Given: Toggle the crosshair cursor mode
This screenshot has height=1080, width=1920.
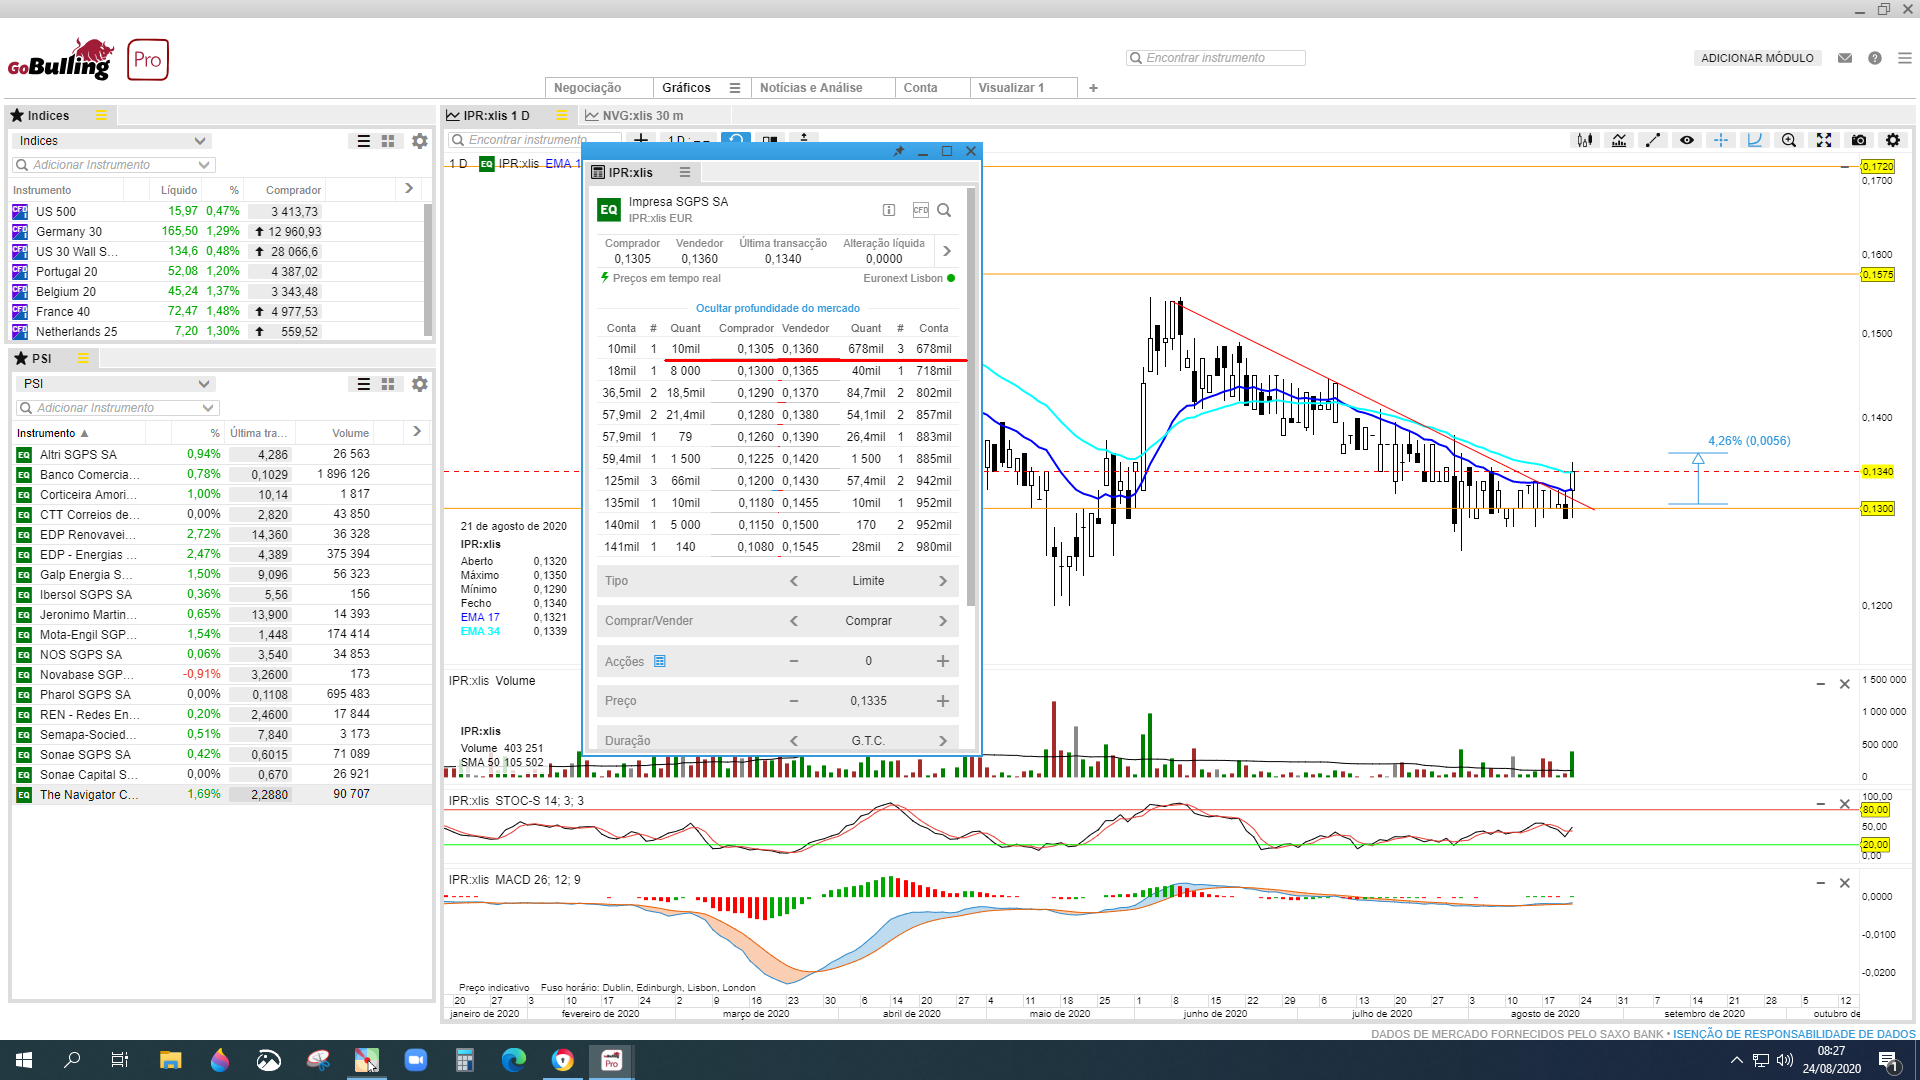Looking at the screenshot, I should point(1721,140).
